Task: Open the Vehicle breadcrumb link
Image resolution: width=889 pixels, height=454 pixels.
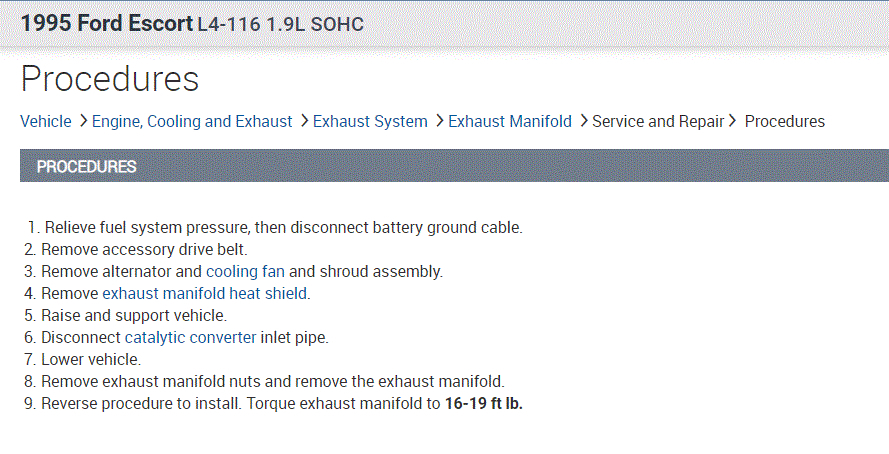Action: (x=46, y=121)
